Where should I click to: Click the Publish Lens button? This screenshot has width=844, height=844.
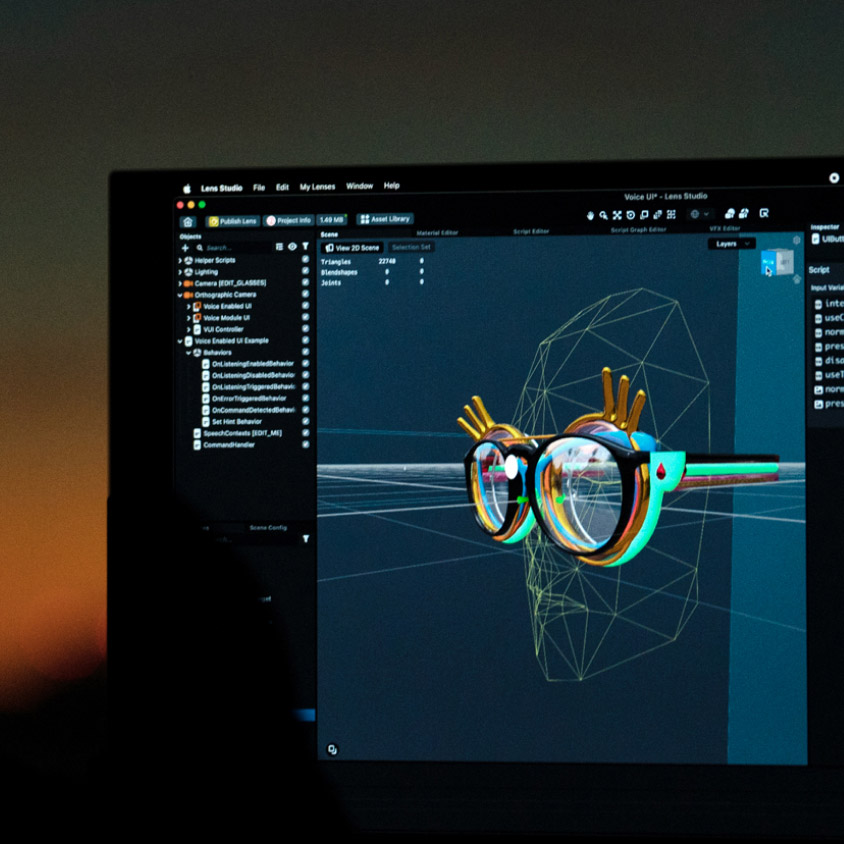(x=233, y=221)
